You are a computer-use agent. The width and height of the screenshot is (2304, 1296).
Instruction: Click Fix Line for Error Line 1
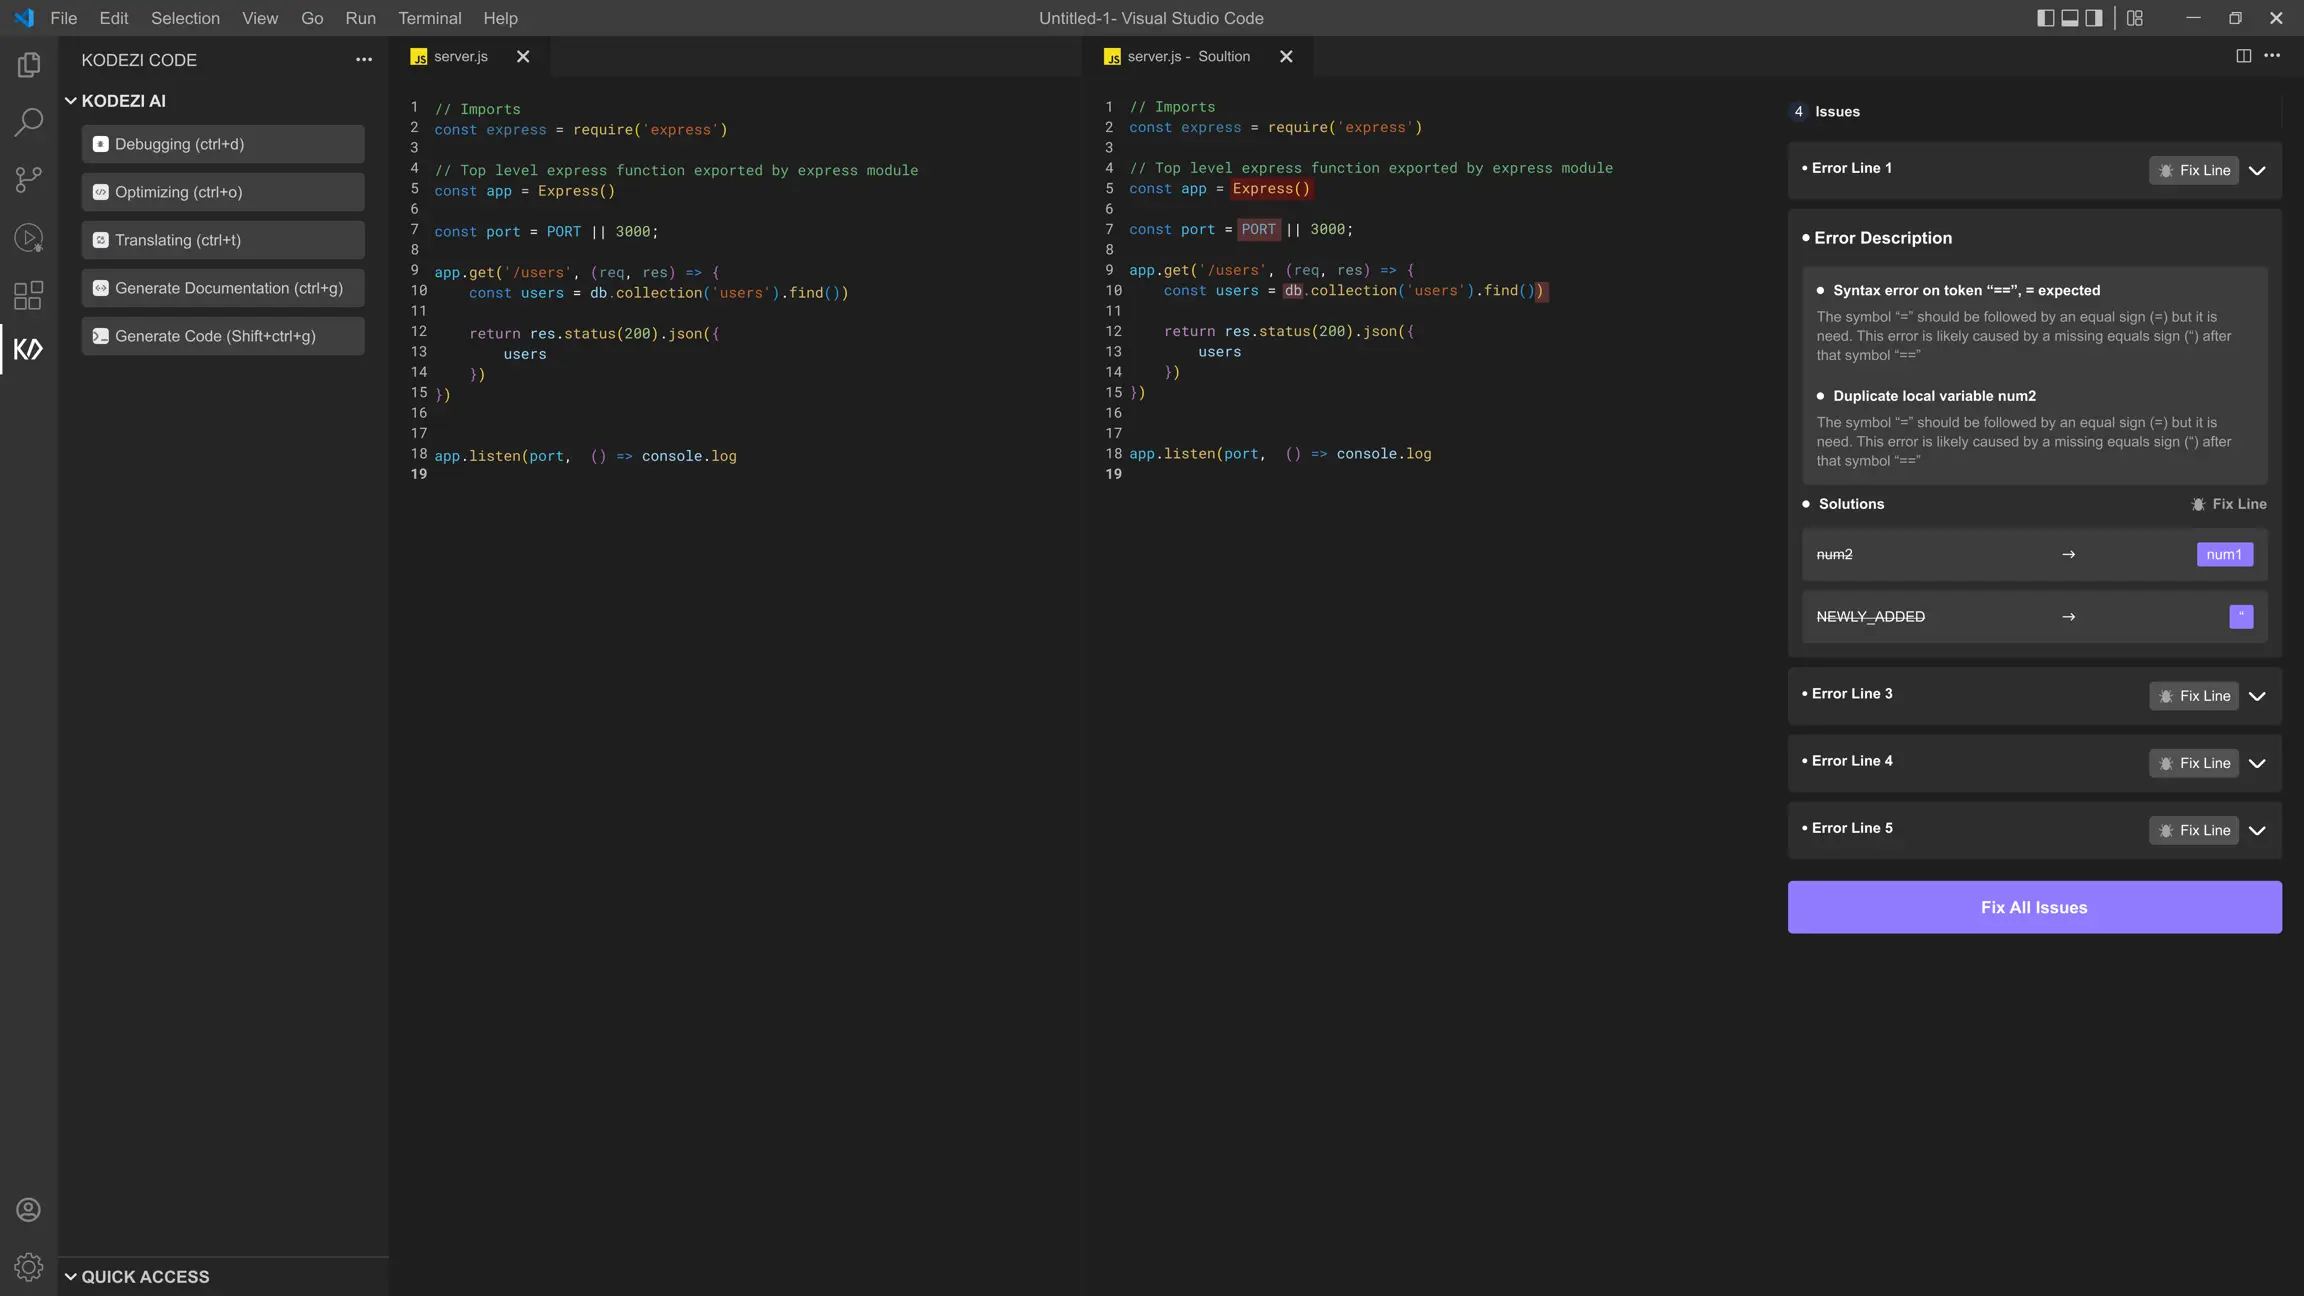(x=2194, y=170)
